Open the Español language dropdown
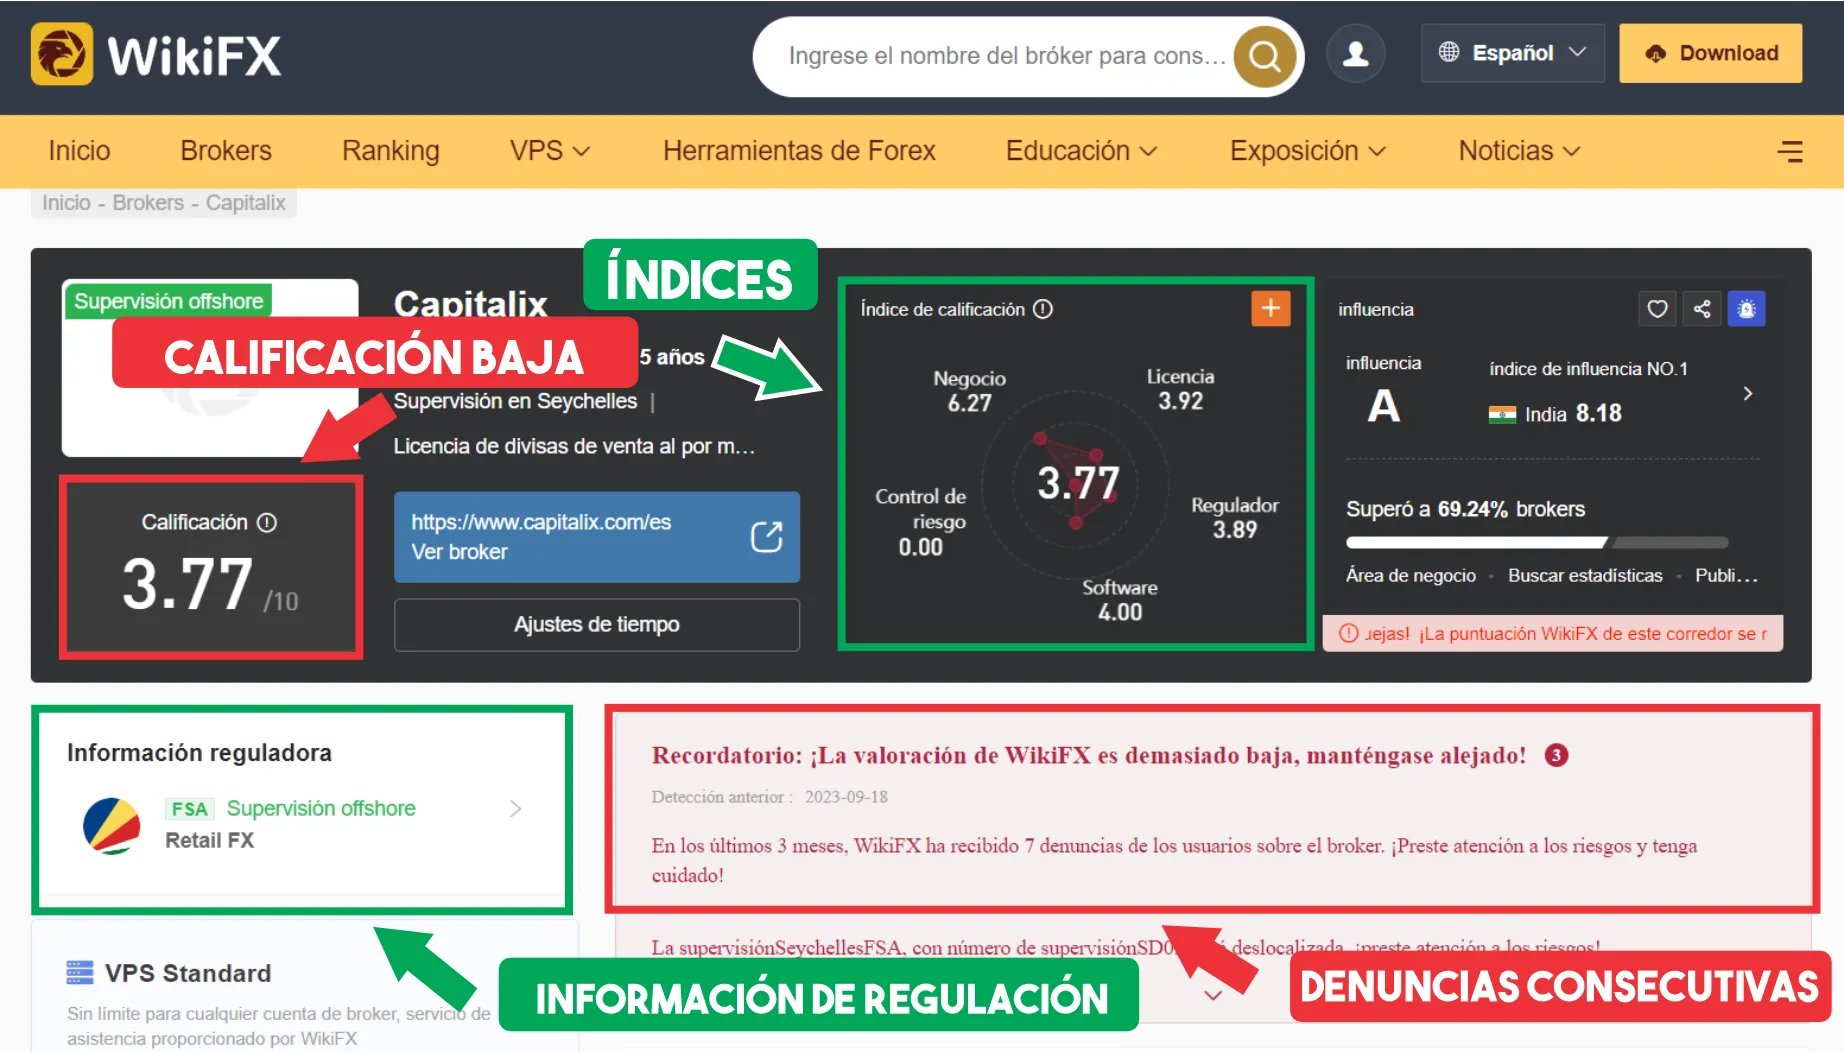Screen dimensions: 1844x1052 coord(1513,53)
